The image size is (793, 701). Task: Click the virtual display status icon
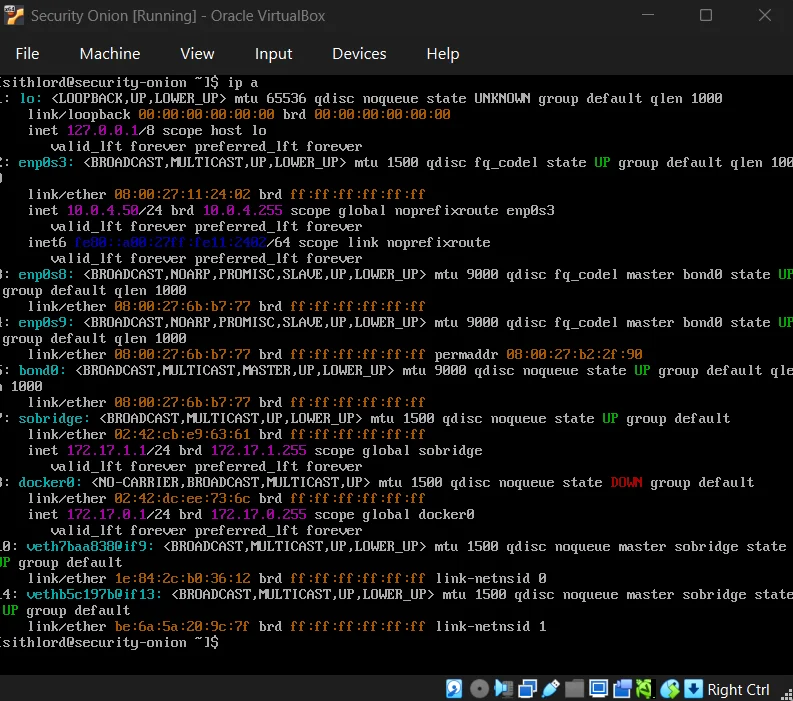pos(599,689)
